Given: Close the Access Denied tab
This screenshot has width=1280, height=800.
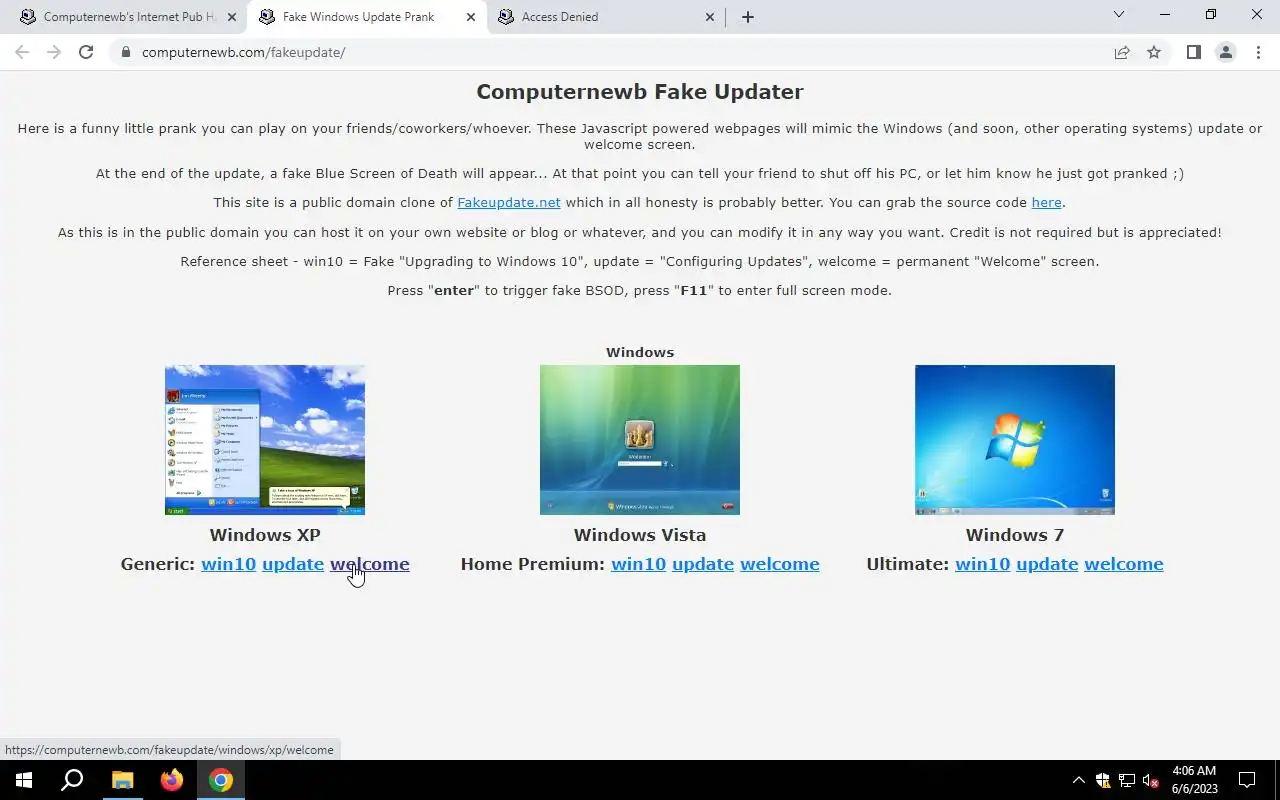Looking at the screenshot, I should pos(710,17).
